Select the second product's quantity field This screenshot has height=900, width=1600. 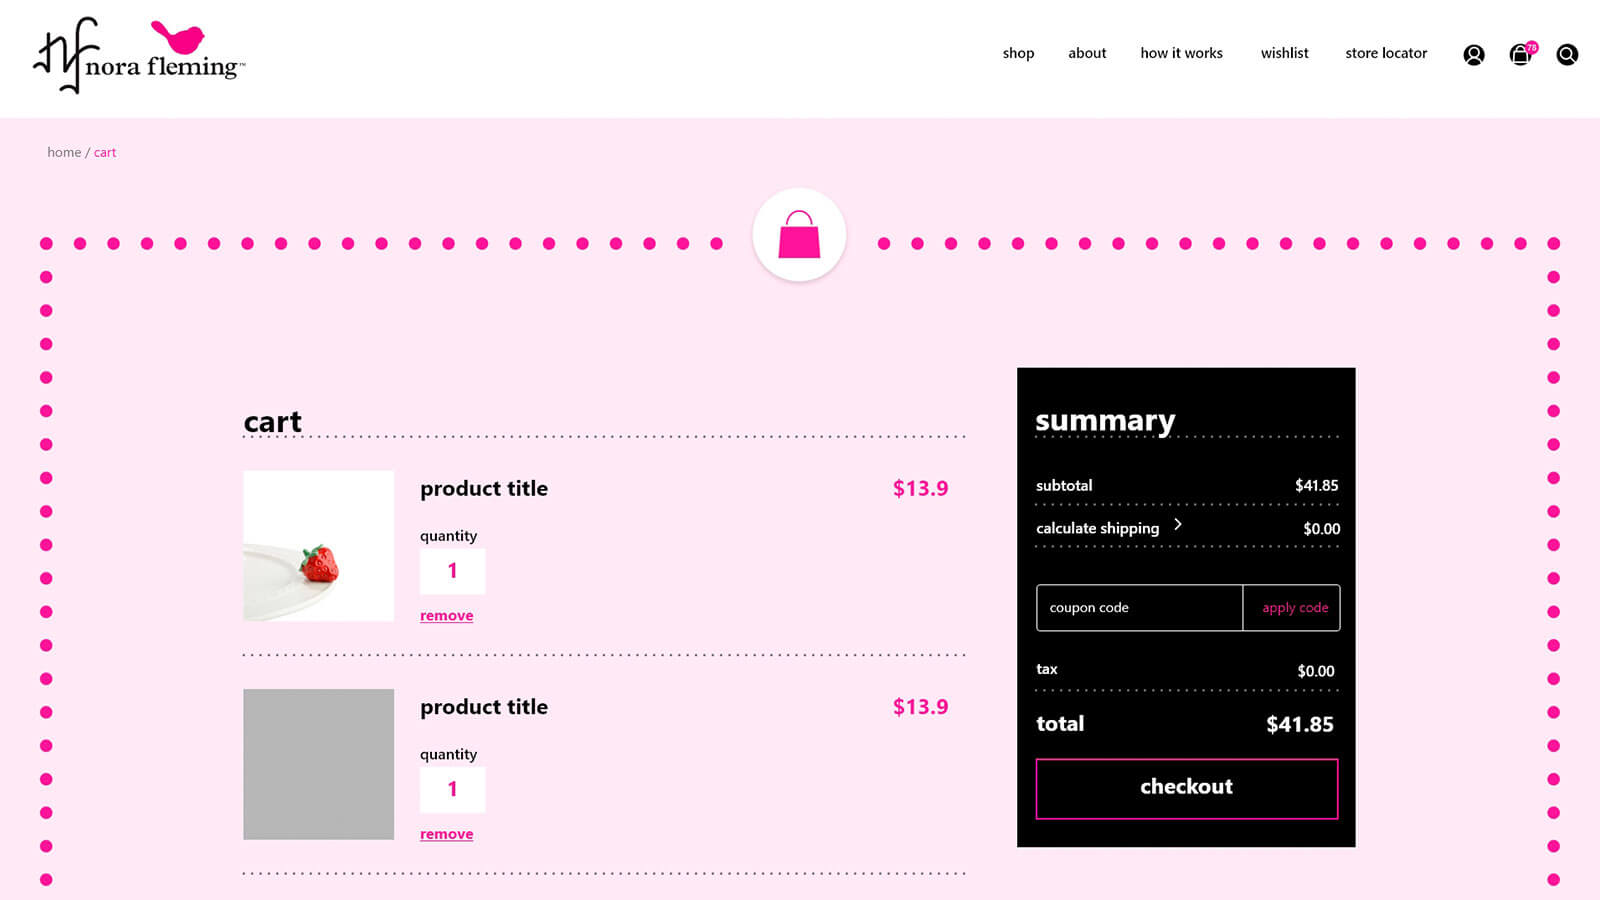(452, 789)
